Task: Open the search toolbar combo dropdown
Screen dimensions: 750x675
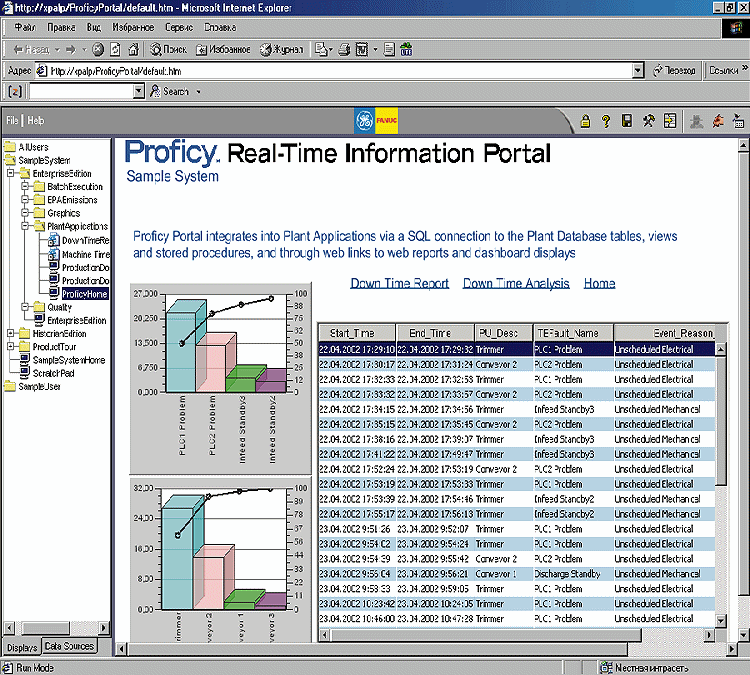Action: [139, 91]
